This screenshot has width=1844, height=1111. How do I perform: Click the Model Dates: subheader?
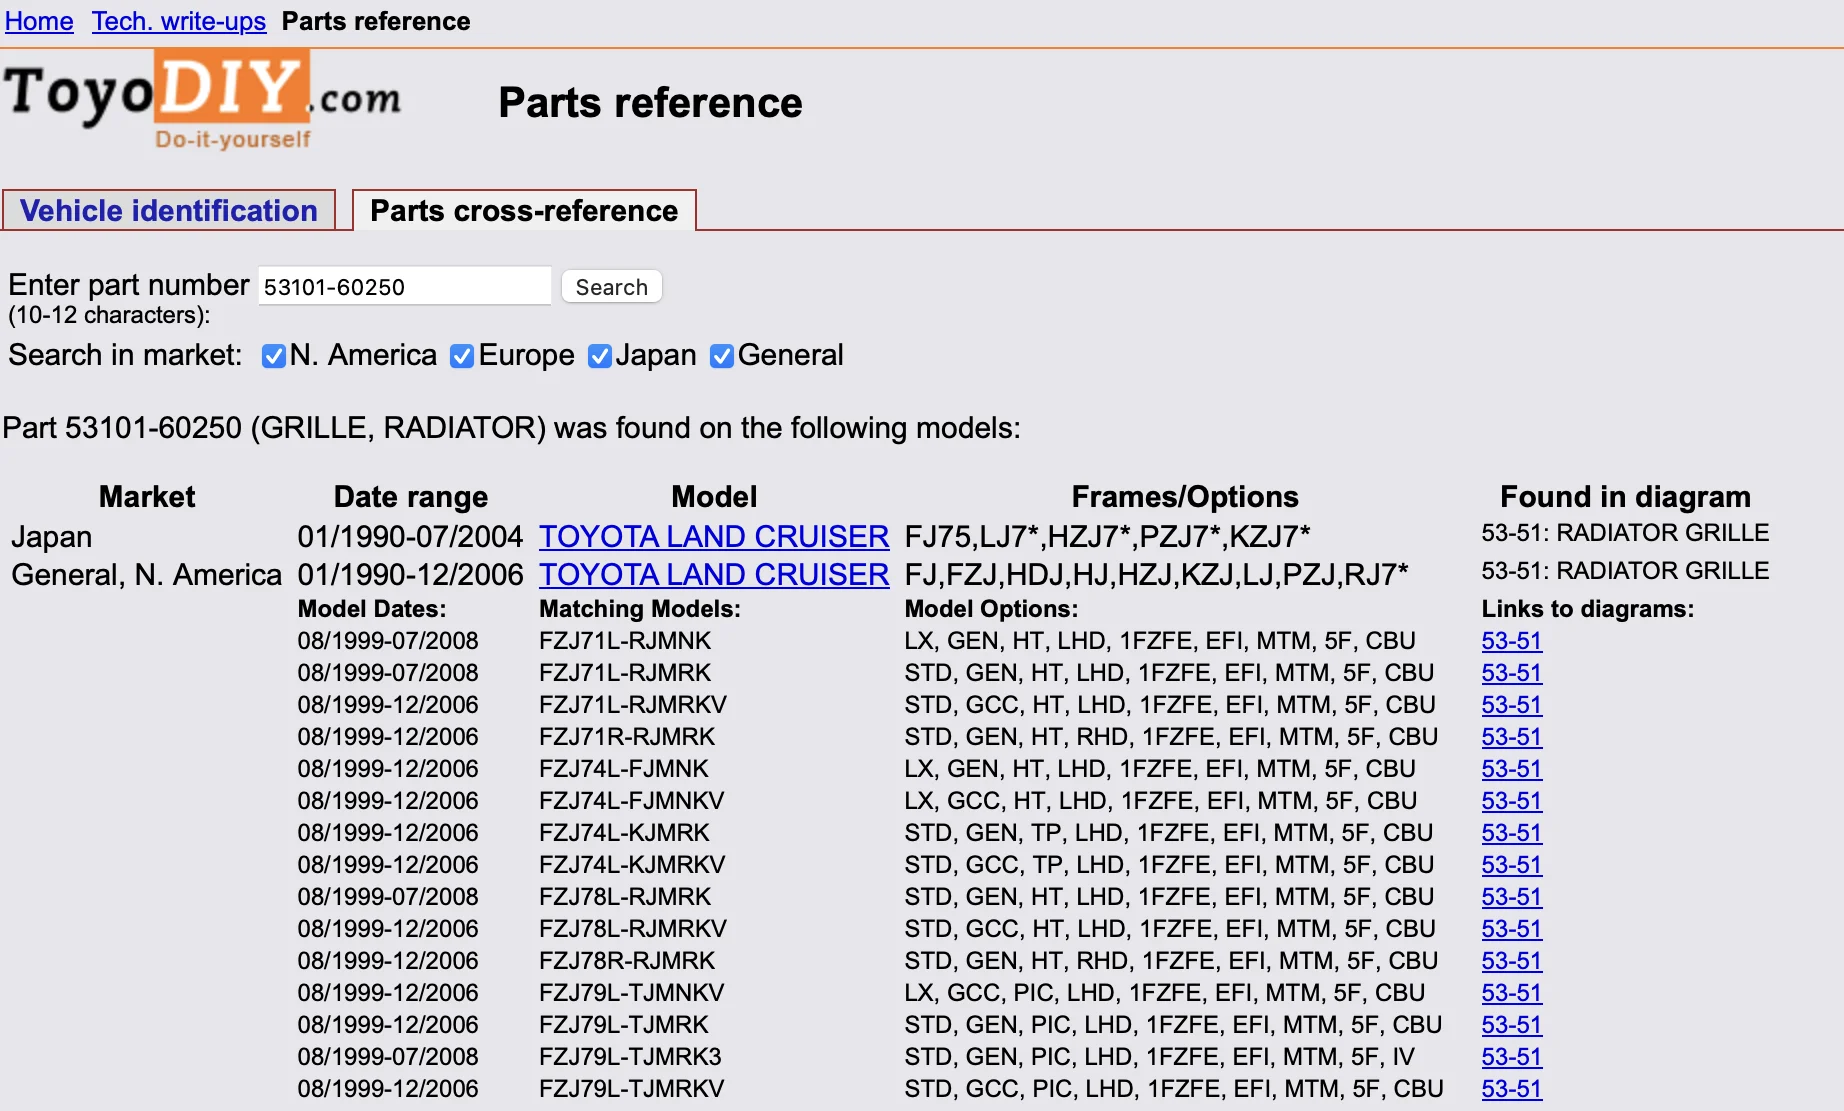(372, 609)
